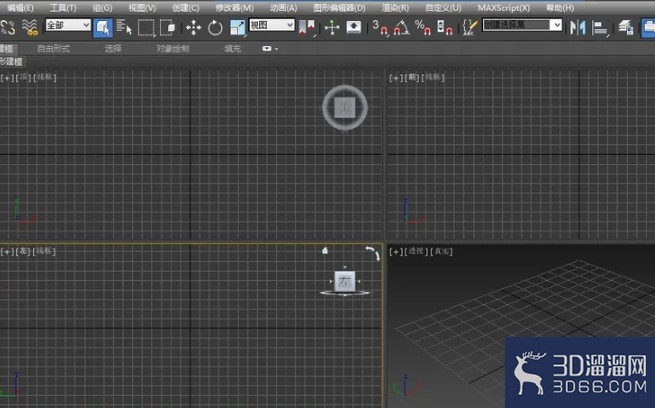The width and height of the screenshot is (655, 408).
Task: Open the [线框] shading menu in the left viewport
Action: click(x=44, y=251)
